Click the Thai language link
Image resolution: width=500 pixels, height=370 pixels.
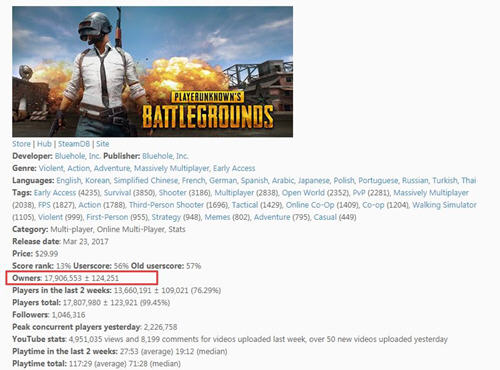[469, 180]
